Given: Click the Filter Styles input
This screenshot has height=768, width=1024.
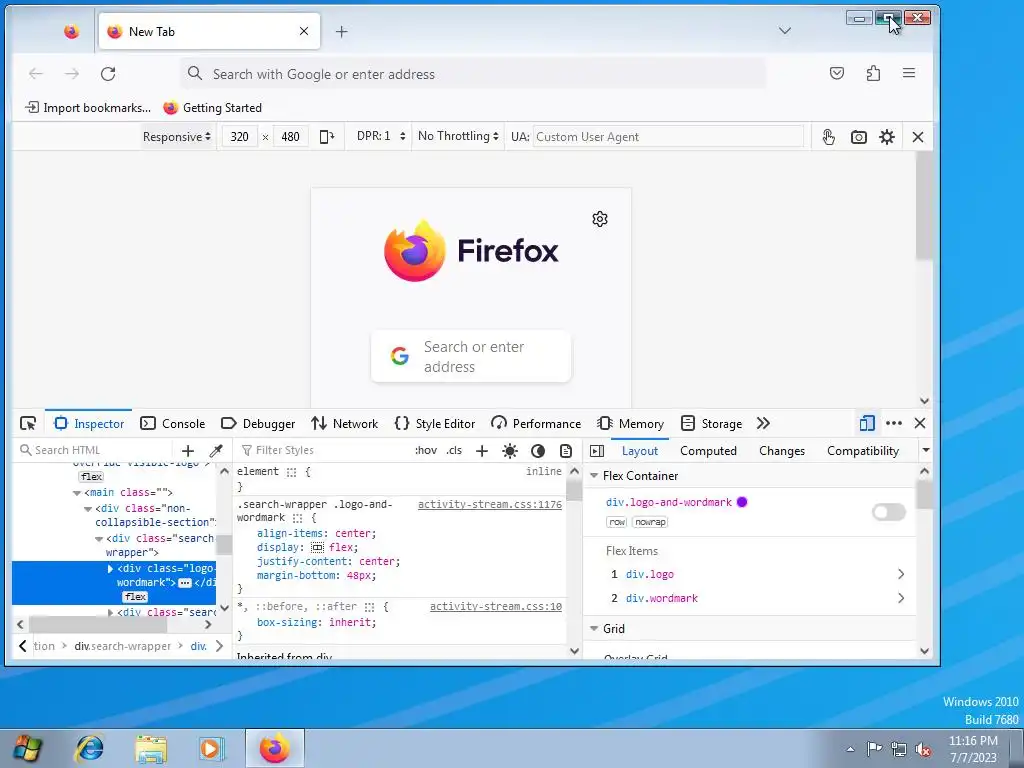Looking at the screenshot, I should tap(323, 450).
